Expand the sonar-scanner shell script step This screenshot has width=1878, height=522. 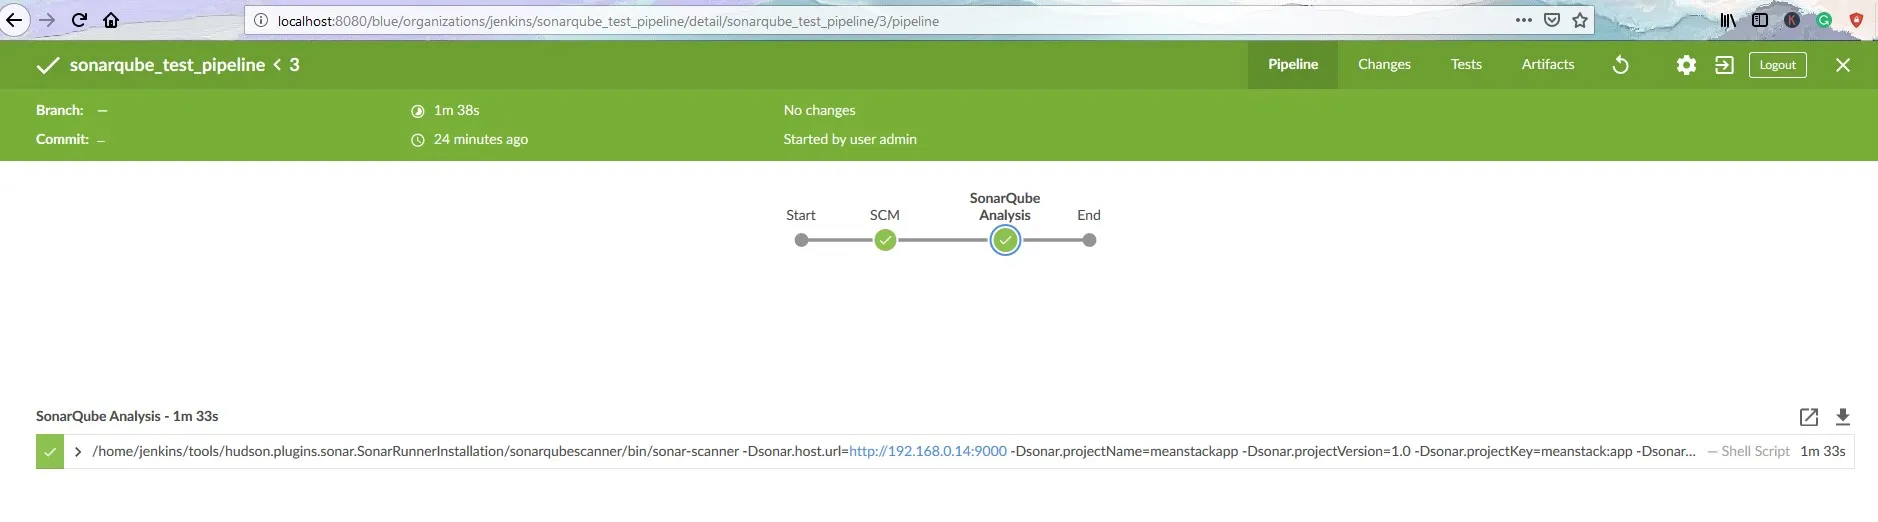click(78, 452)
